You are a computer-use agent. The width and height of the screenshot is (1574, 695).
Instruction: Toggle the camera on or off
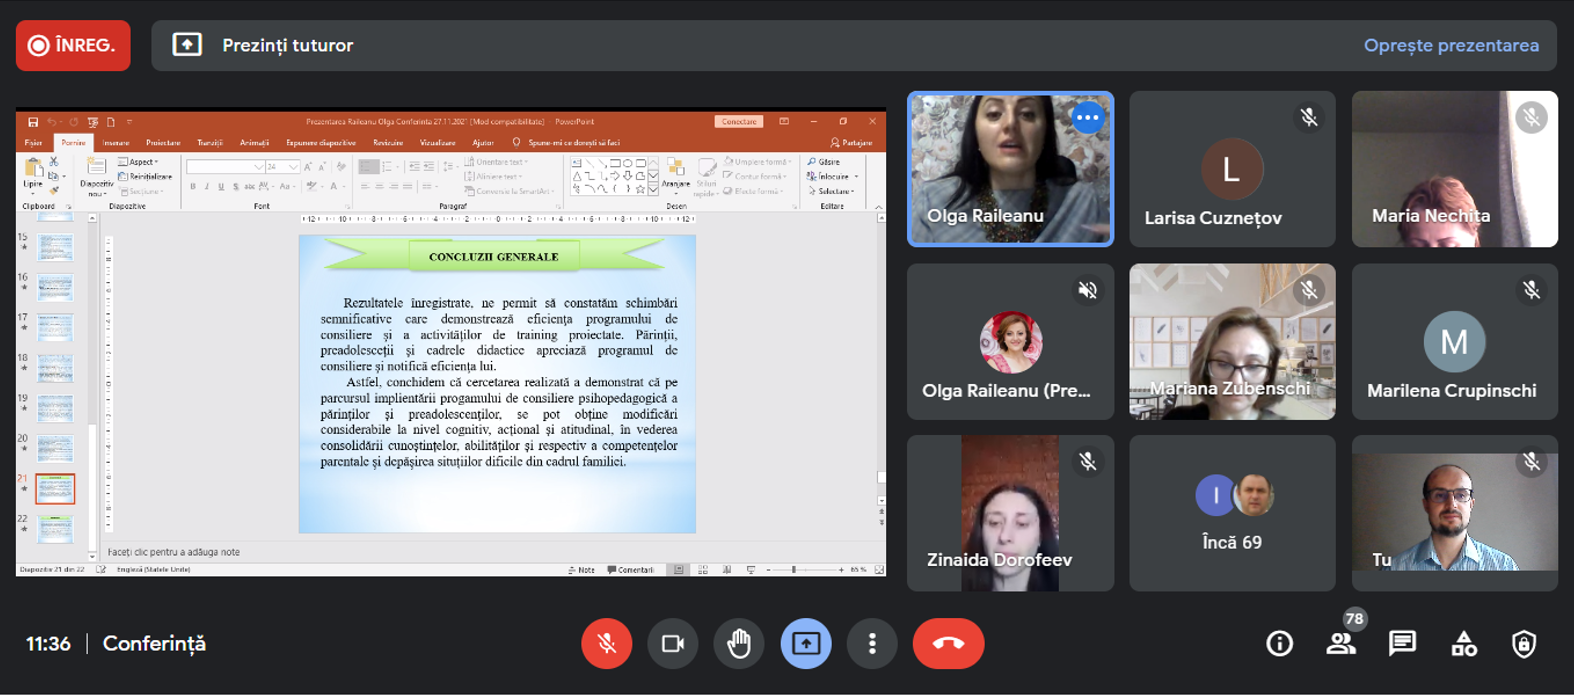(673, 644)
